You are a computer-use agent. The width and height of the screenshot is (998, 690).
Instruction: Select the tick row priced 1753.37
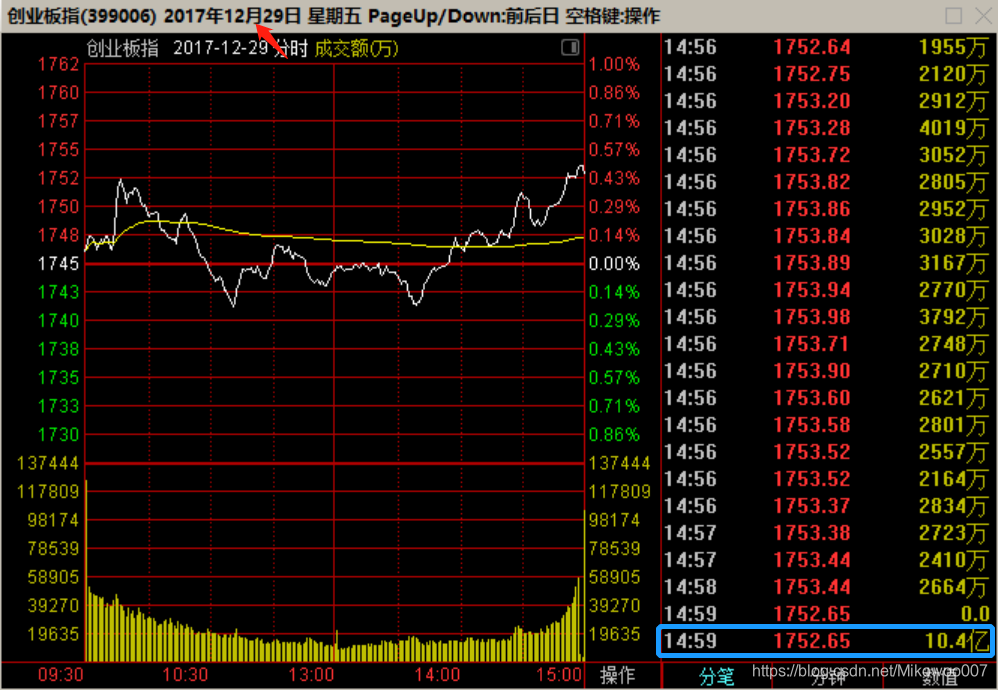827,506
